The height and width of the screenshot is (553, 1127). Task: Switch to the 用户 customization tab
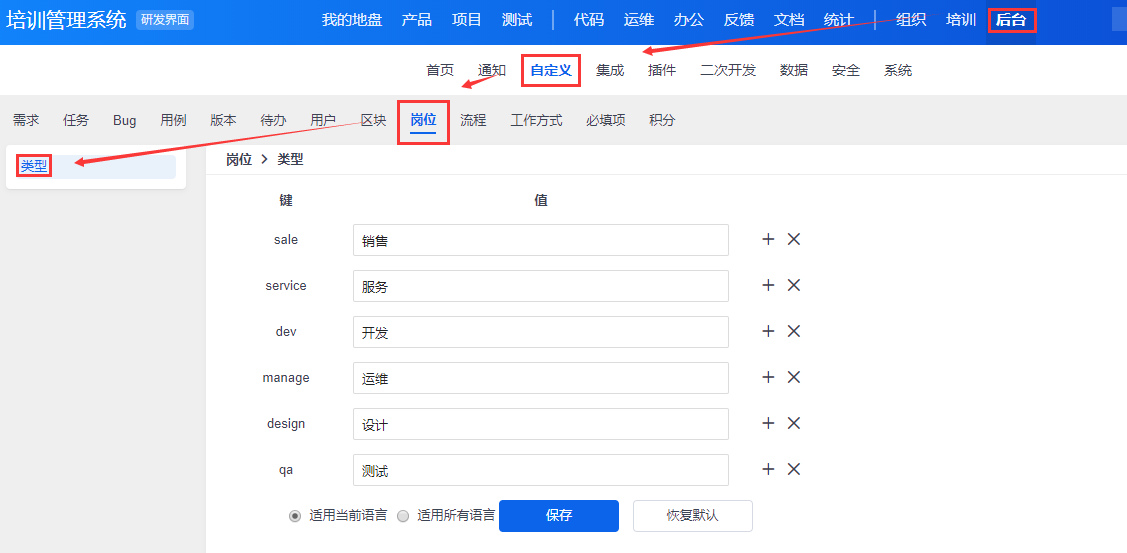click(323, 120)
